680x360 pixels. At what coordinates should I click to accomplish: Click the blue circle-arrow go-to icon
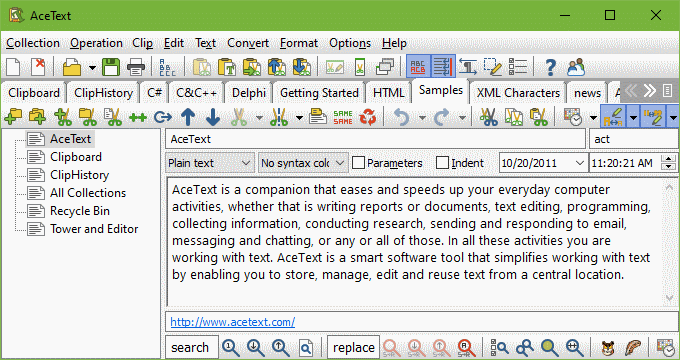pos(163,117)
